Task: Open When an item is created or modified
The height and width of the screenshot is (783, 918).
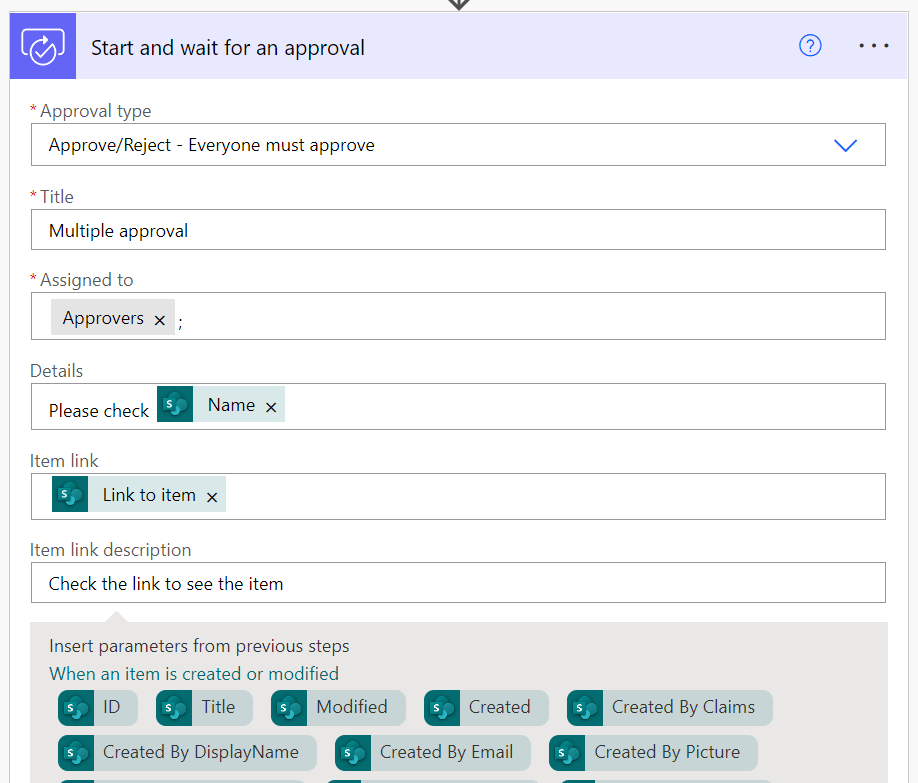Action: coord(194,673)
